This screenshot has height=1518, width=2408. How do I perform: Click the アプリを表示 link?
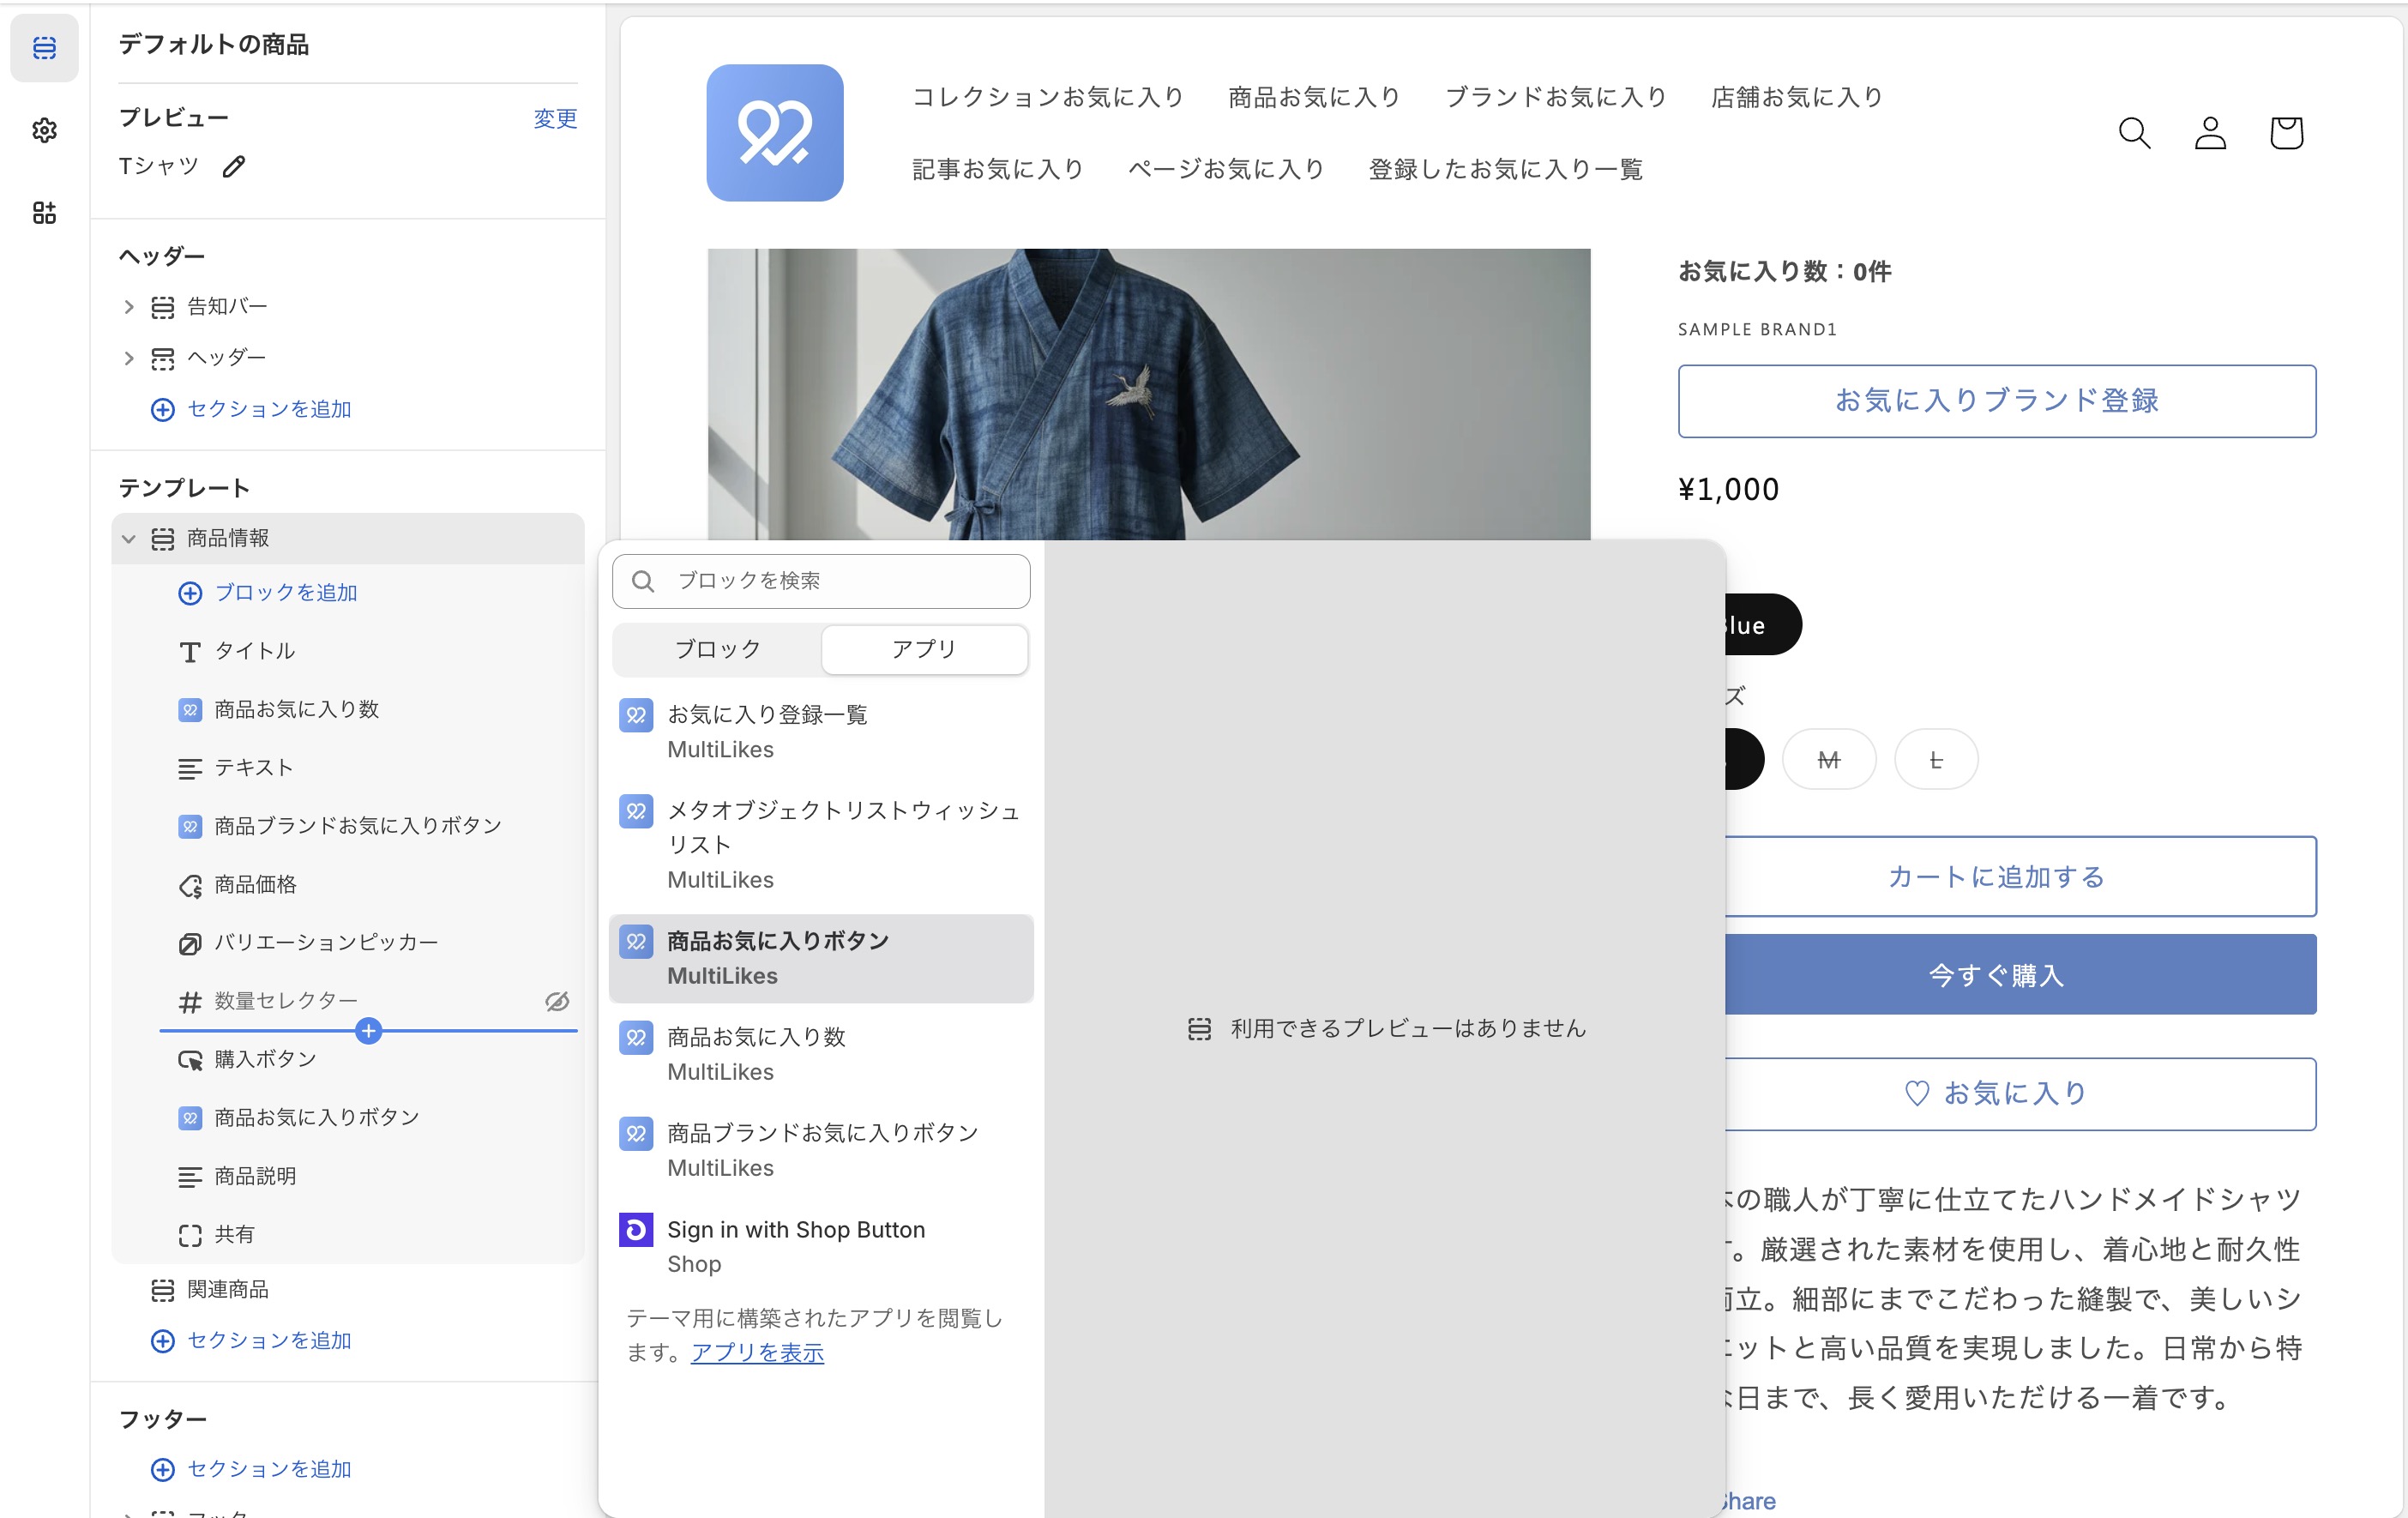(757, 1352)
